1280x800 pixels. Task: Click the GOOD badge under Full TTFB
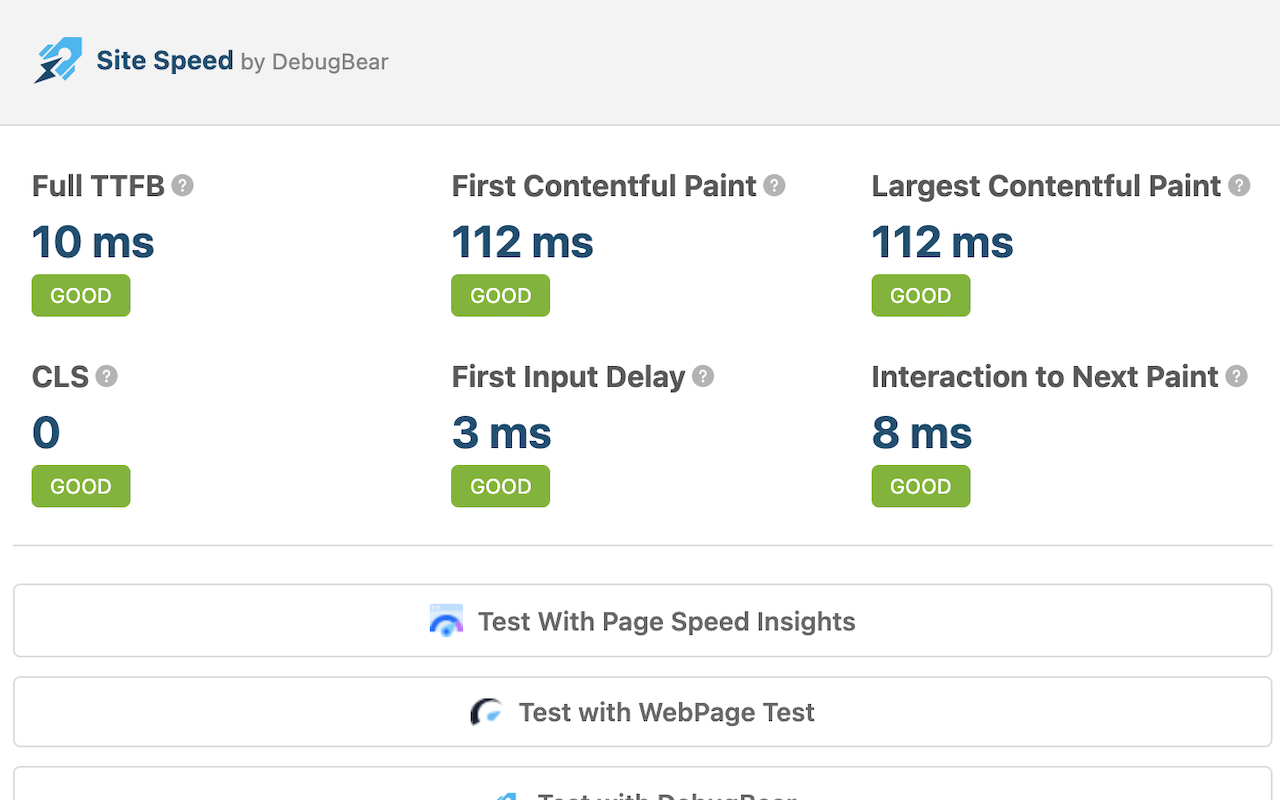80,295
